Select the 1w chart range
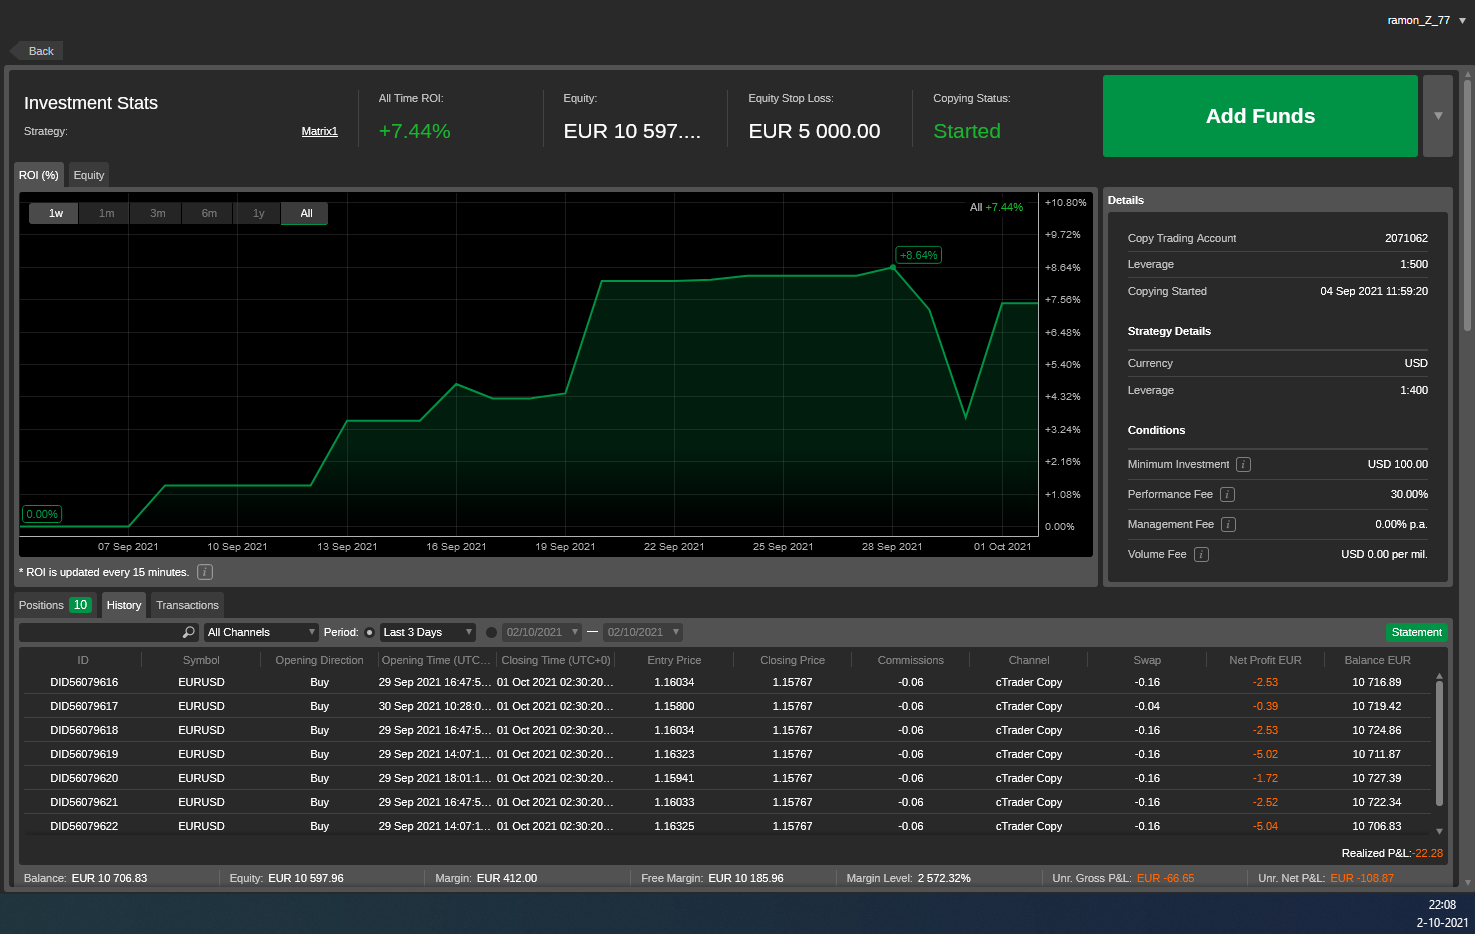Screen dimensions: 1475x934 [56, 213]
